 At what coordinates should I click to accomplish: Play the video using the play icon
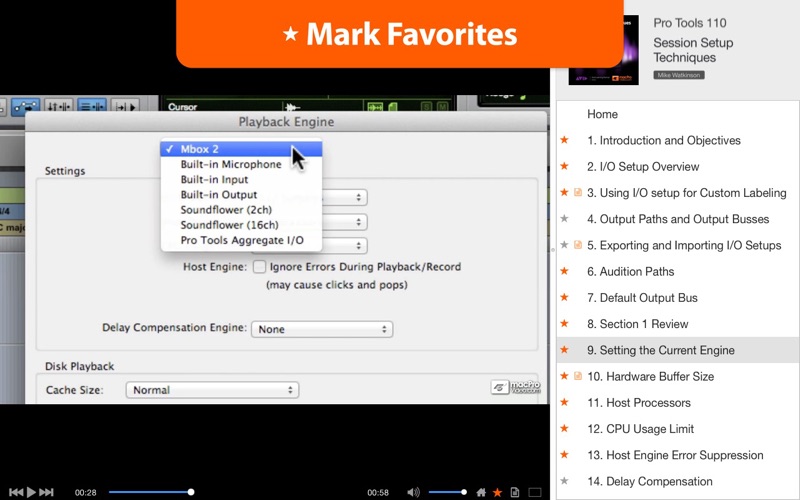click(x=31, y=492)
